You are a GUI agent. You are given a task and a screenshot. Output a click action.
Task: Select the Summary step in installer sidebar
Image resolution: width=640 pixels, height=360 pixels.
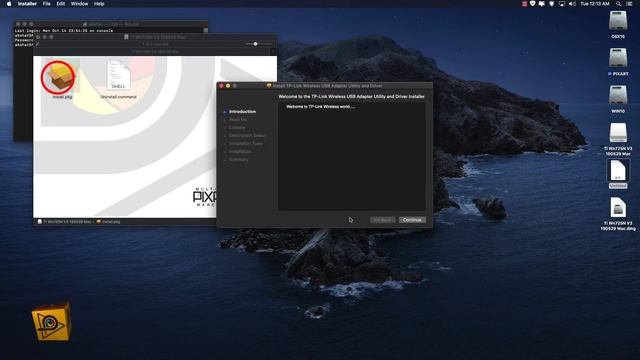(x=238, y=160)
